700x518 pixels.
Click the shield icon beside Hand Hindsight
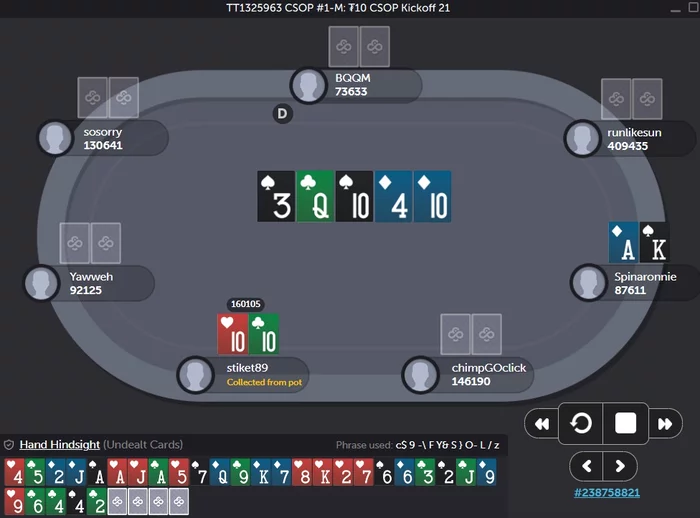8,445
